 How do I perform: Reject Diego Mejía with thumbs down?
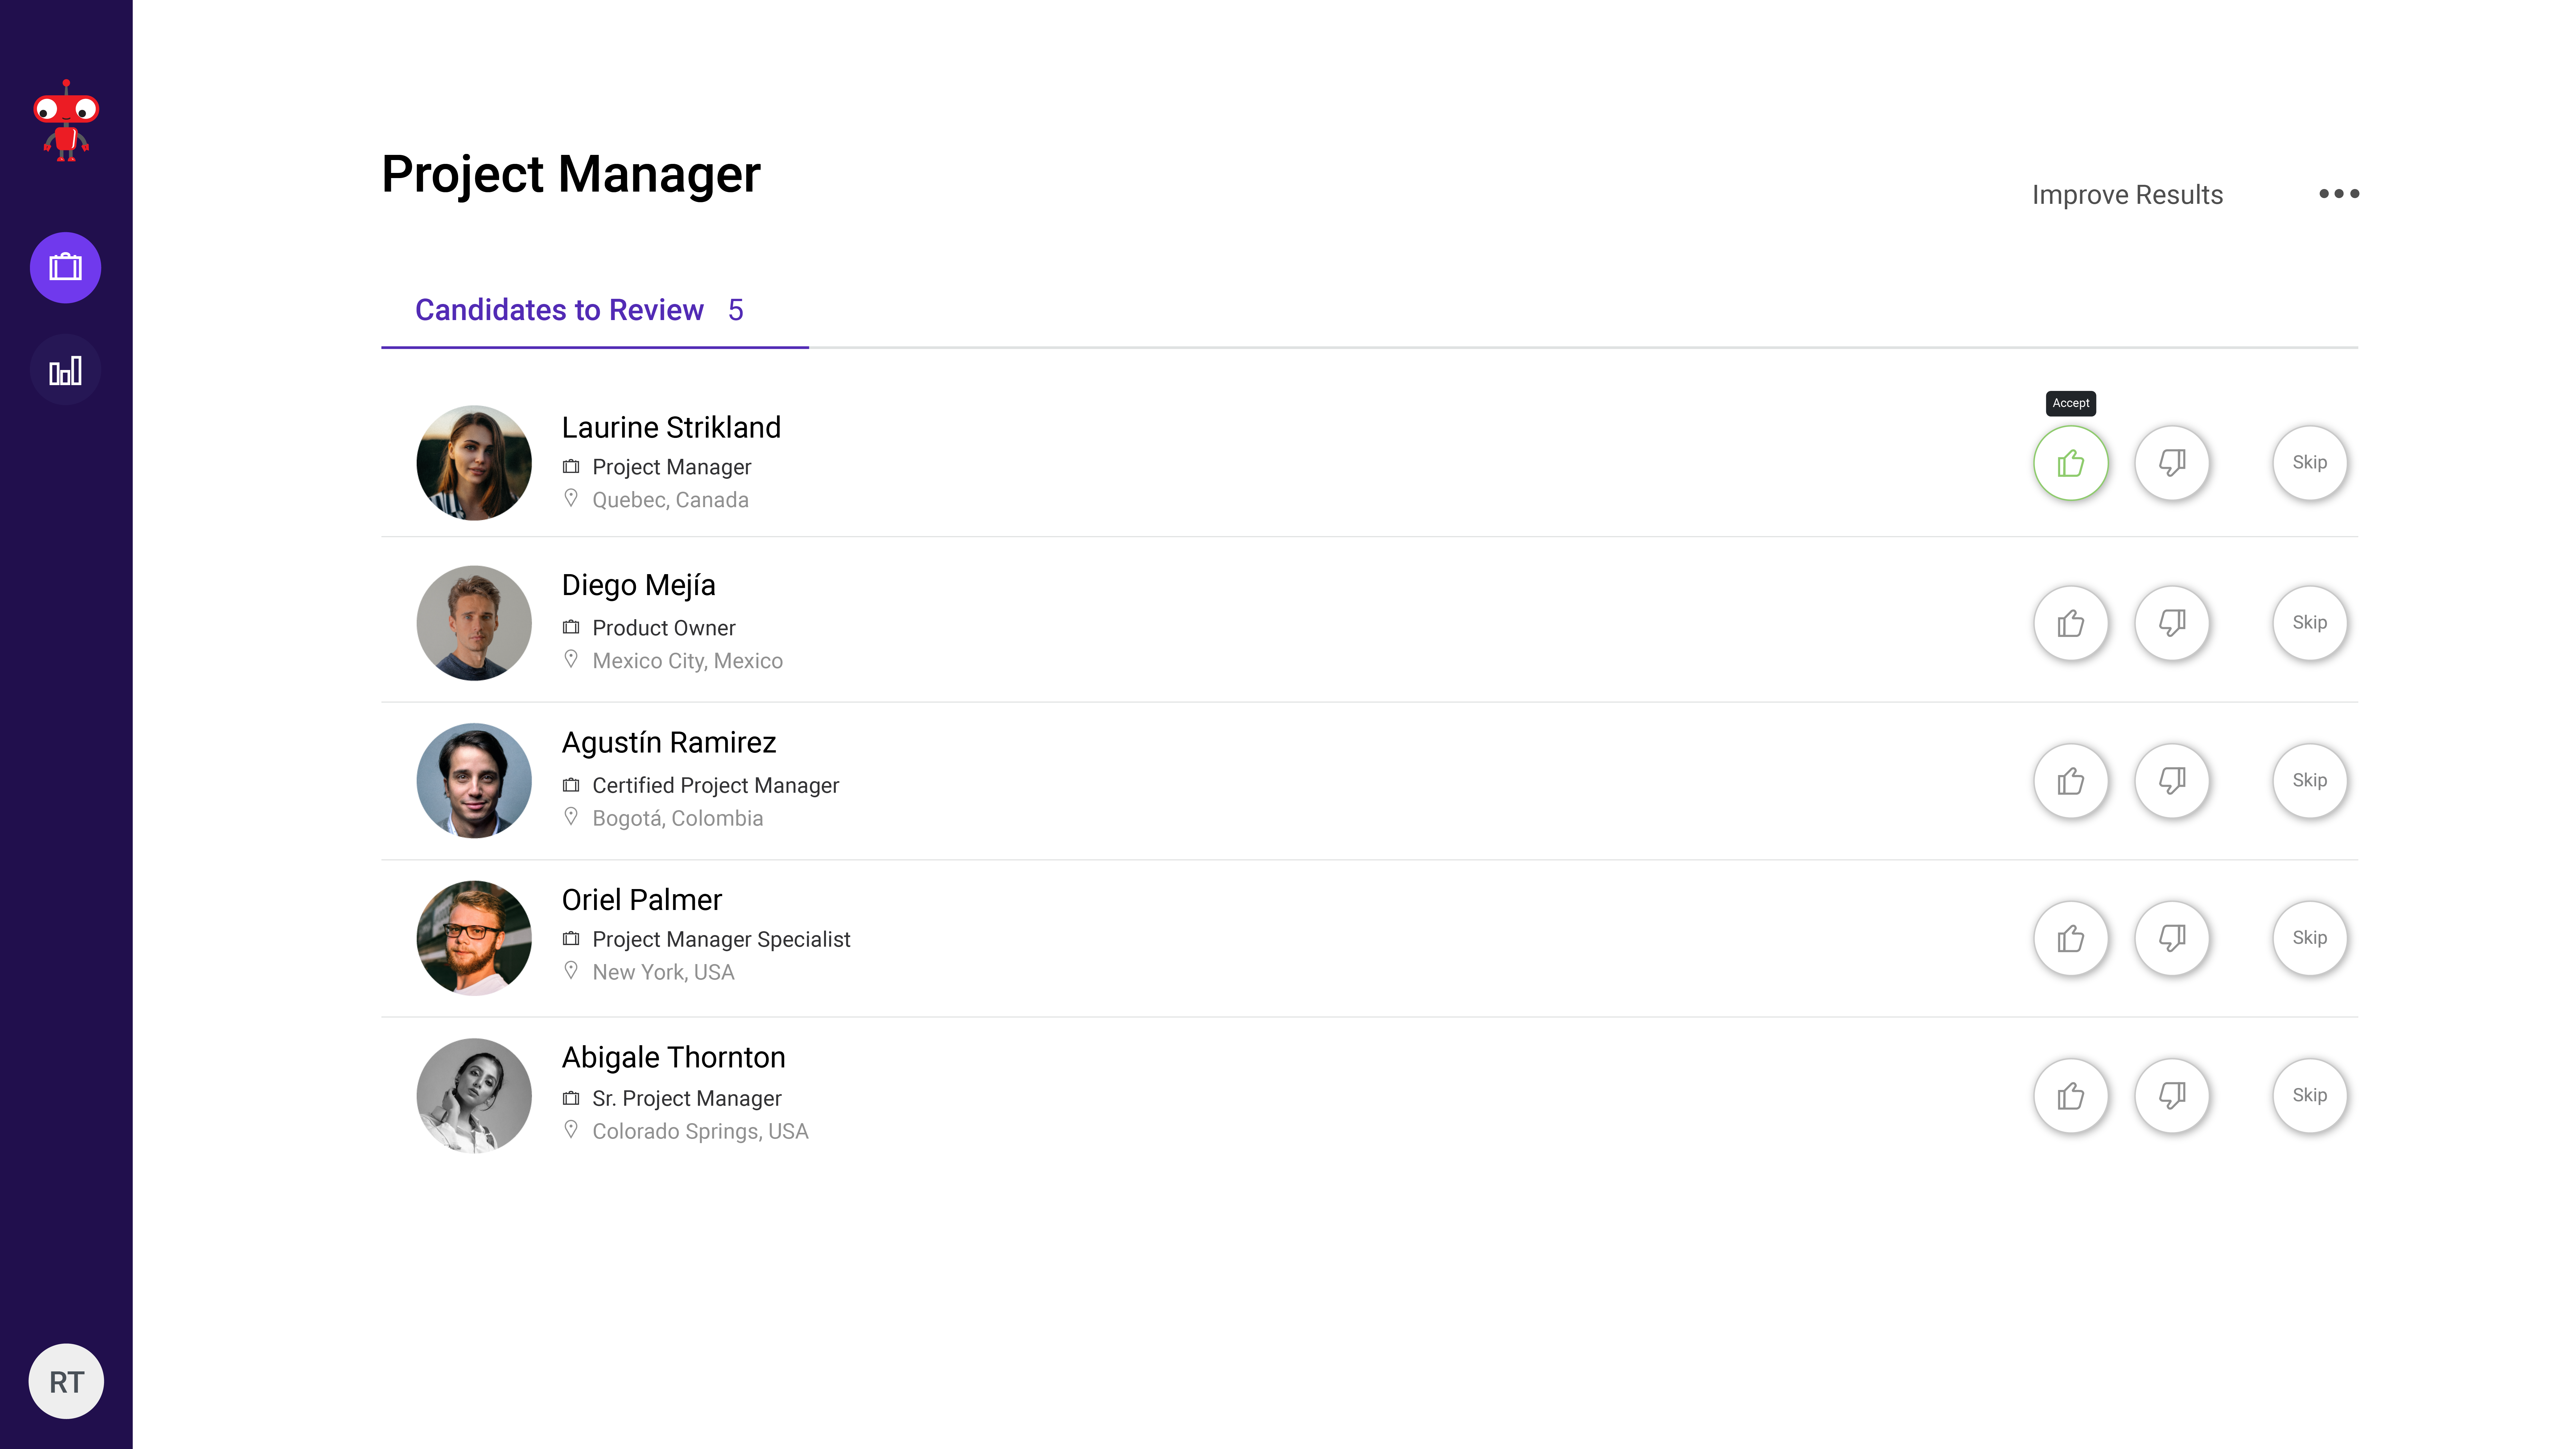click(2172, 622)
